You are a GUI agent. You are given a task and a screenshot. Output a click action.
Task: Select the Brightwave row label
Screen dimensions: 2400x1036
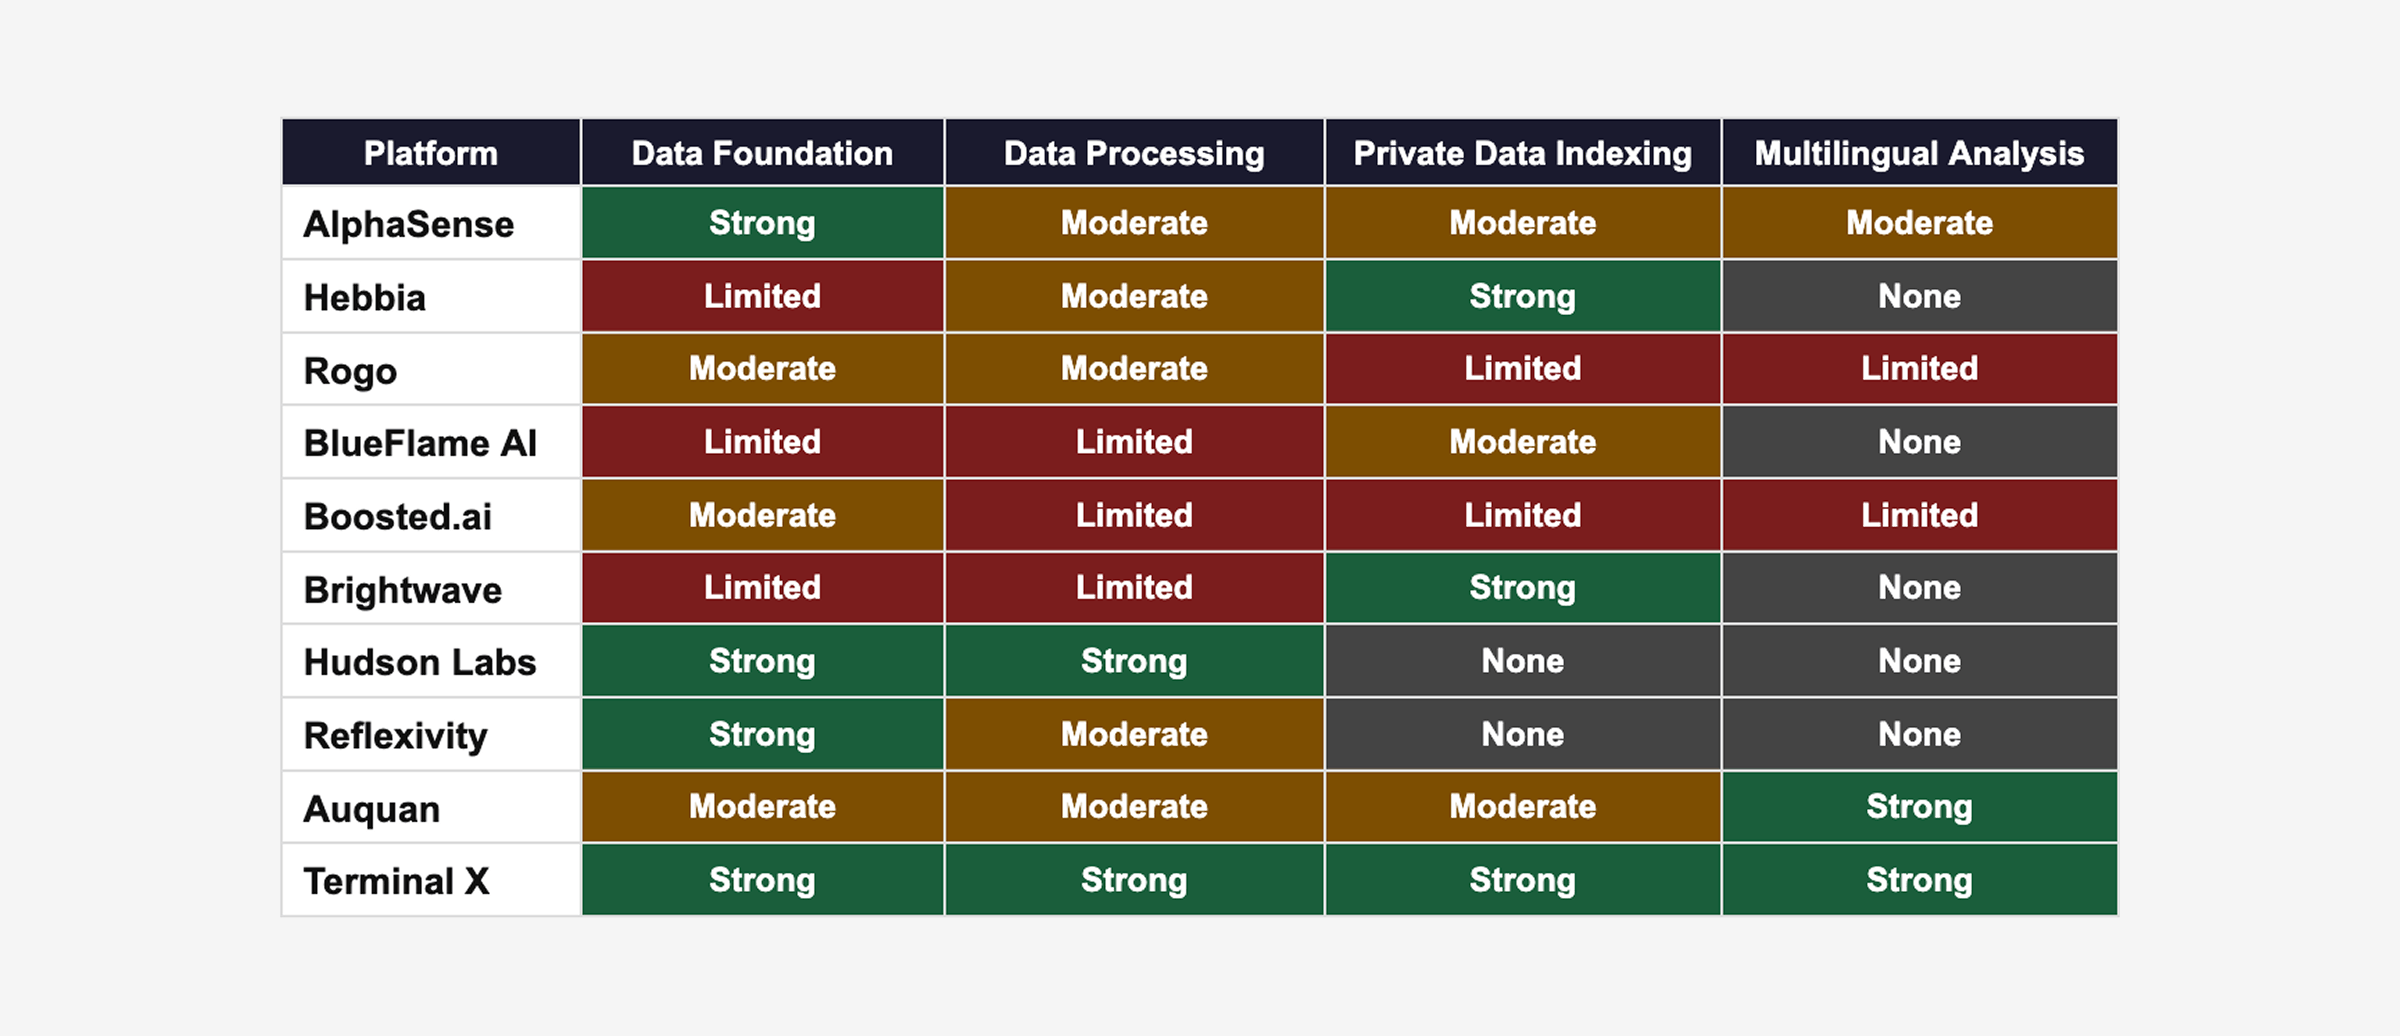403,589
